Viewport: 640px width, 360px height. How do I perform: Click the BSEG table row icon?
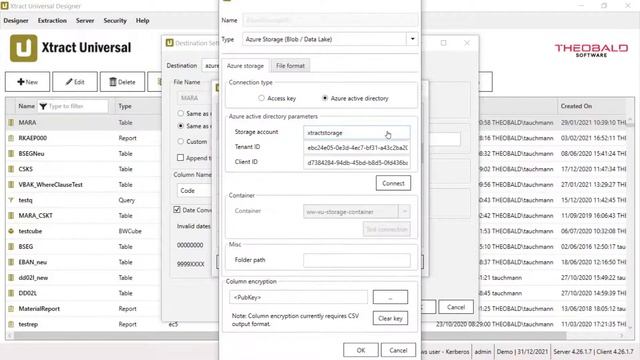(x=11, y=247)
